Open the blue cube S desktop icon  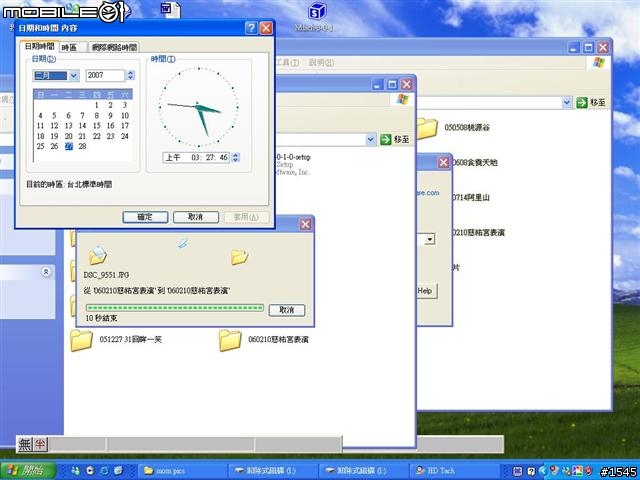(x=317, y=12)
